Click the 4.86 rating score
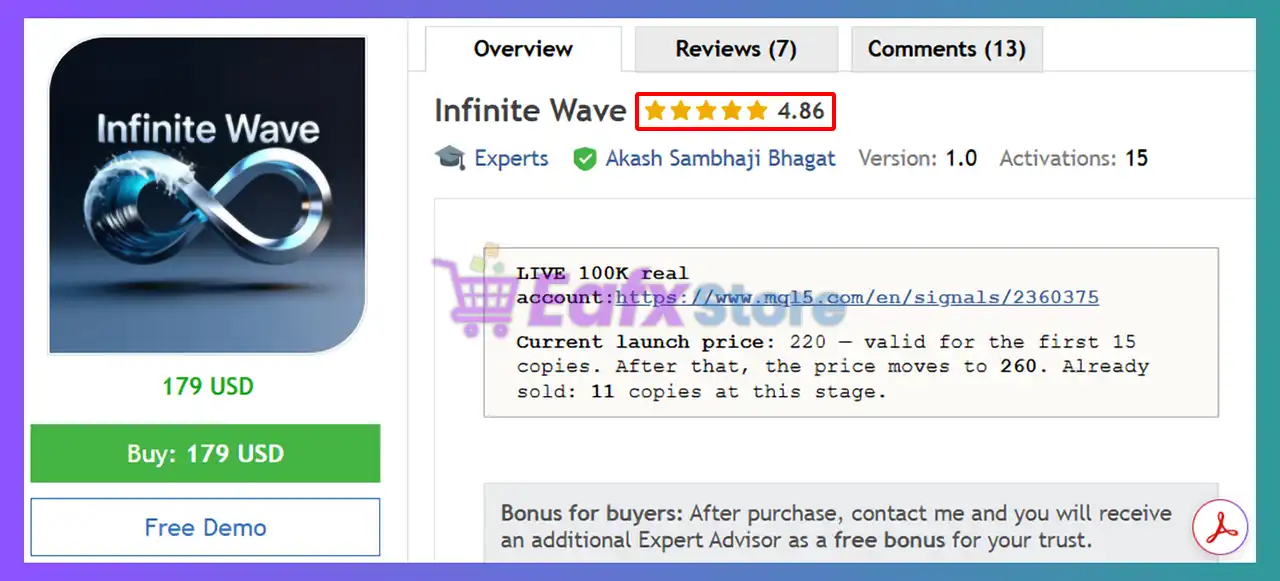 point(801,111)
